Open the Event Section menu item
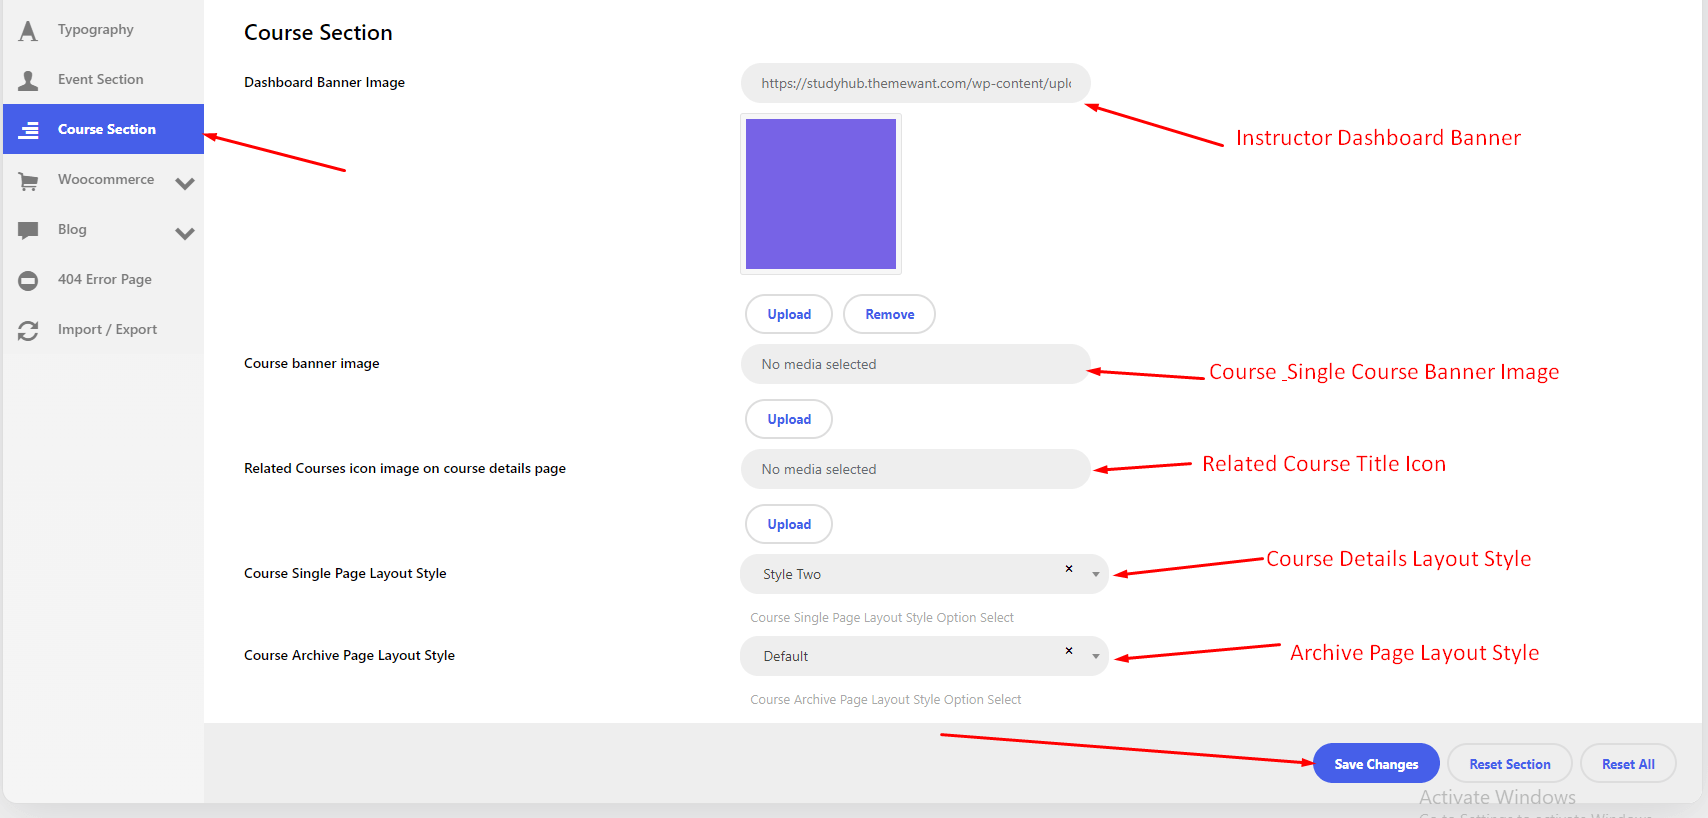Image resolution: width=1708 pixels, height=818 pixels. coord(100,80)
